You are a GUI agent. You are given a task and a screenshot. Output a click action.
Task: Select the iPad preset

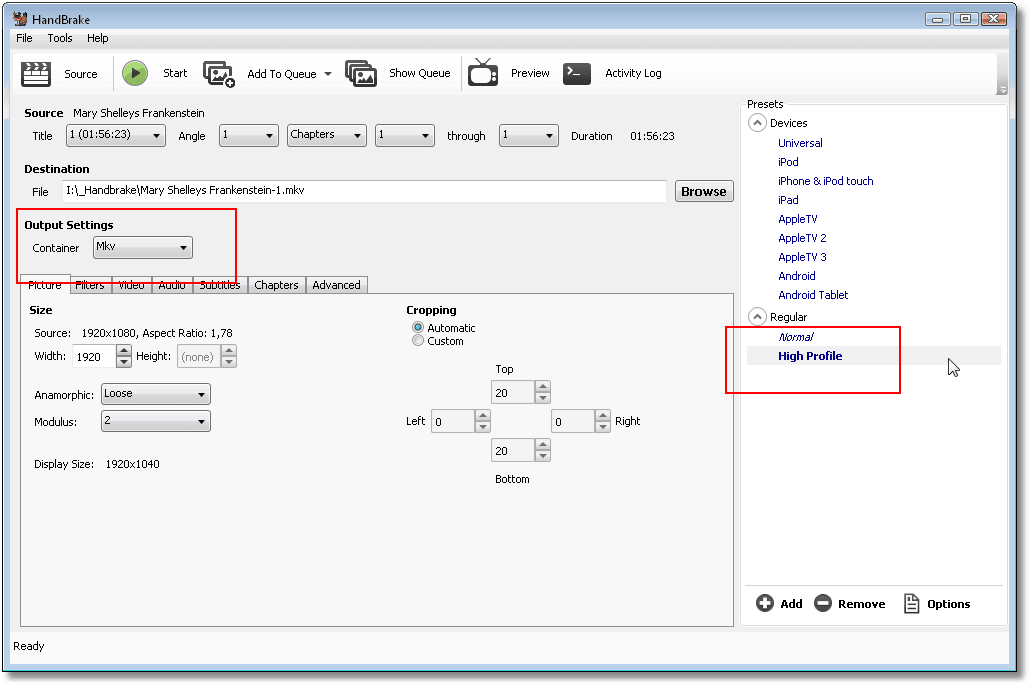788,200
